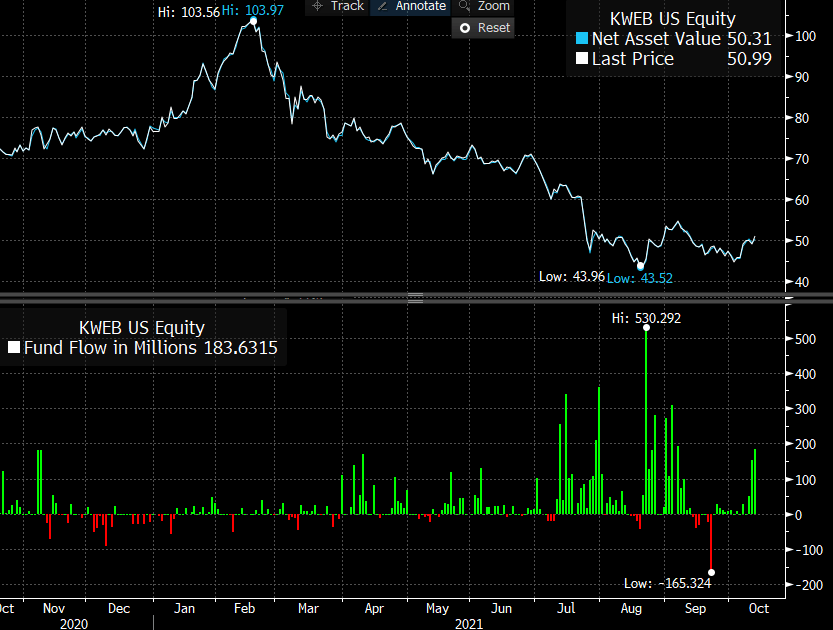
Task: Click the Fund Flow white legend square
Action: pos(13,348)
